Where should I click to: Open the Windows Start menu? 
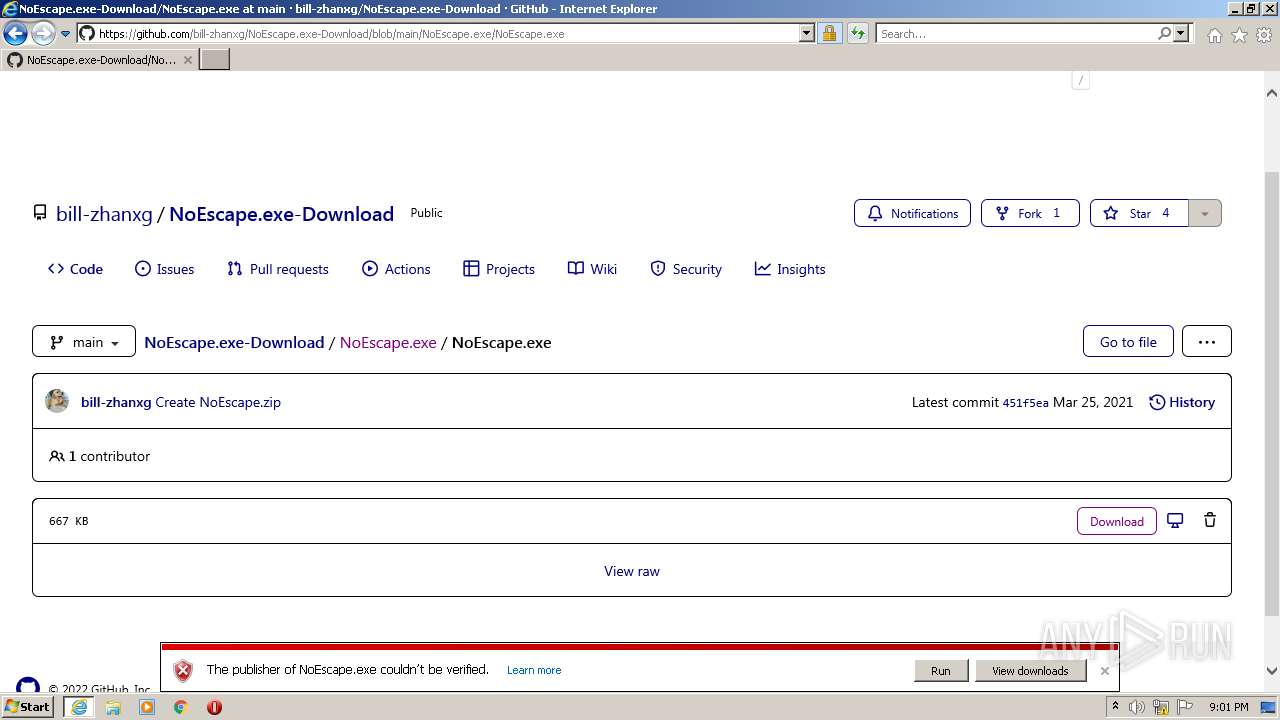click(27, 707)
